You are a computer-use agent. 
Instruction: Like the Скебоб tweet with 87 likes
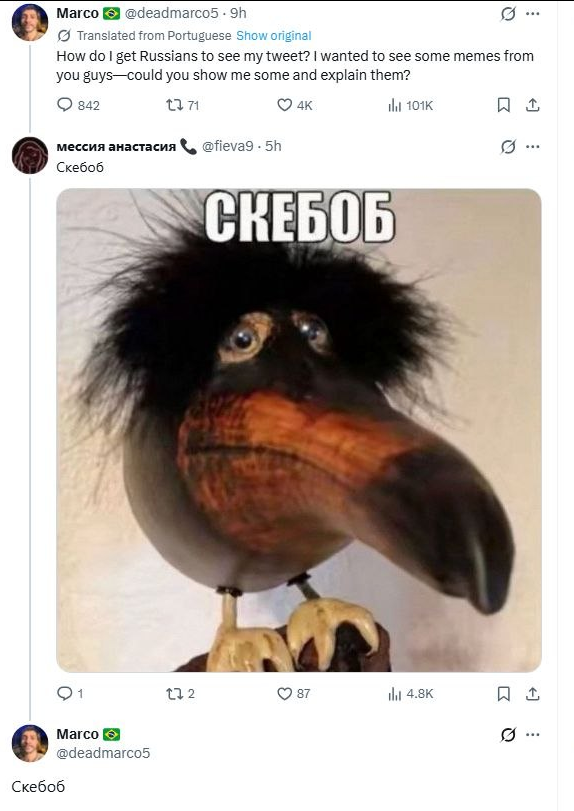(294, 694)
